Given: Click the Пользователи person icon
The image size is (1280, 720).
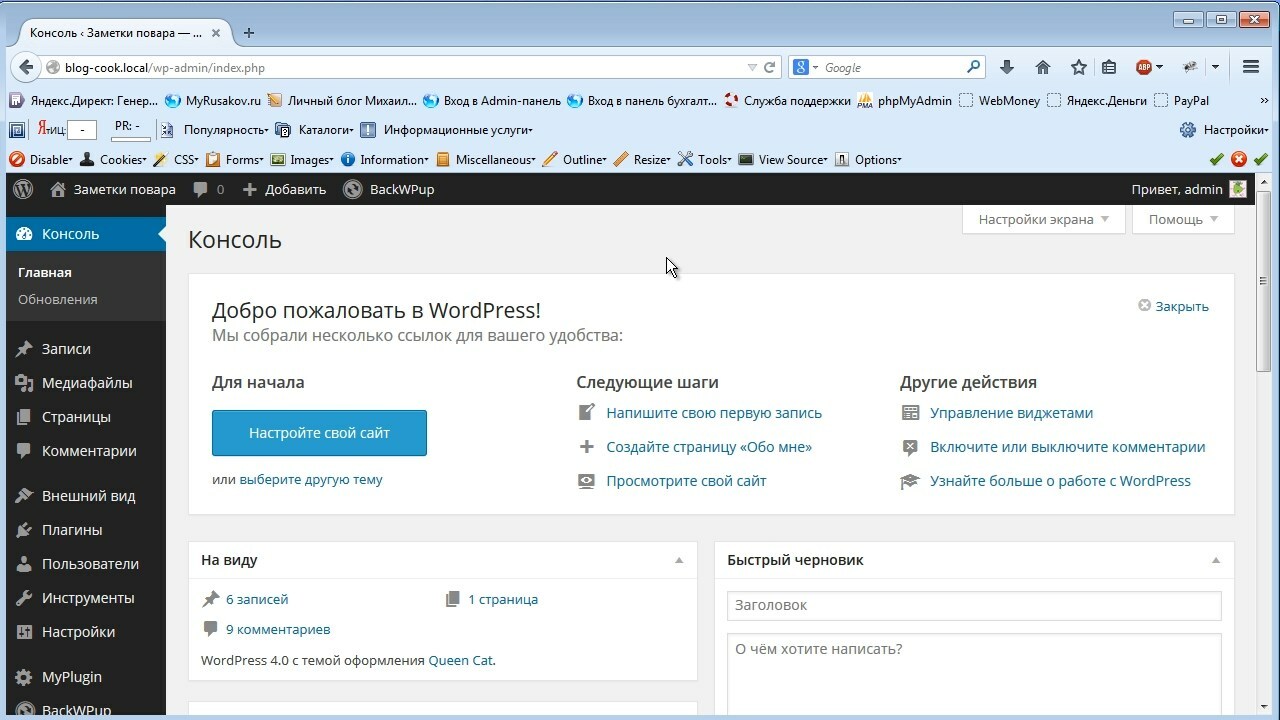Looking at the screenshot, I should (25, 564).
